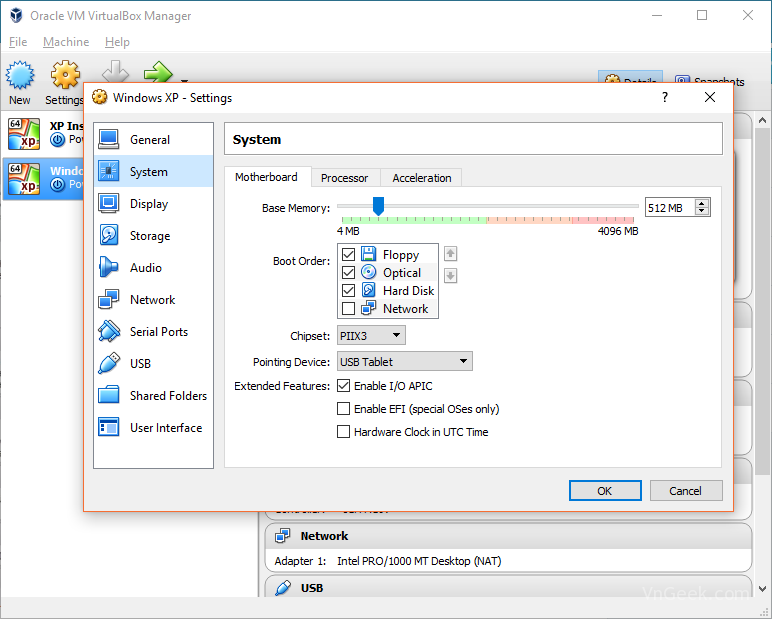This screenshot has height=619, width=772.
Task: Click the General monitor icon in sidebar
Action: 108,139
